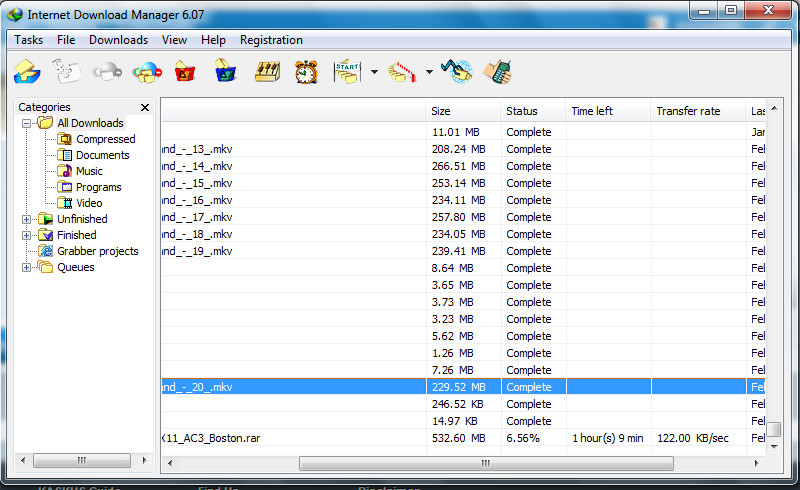Click the Stop Queue toolbar icon
The width and height of the screenshot is (800, 490).
click(402, 72)
